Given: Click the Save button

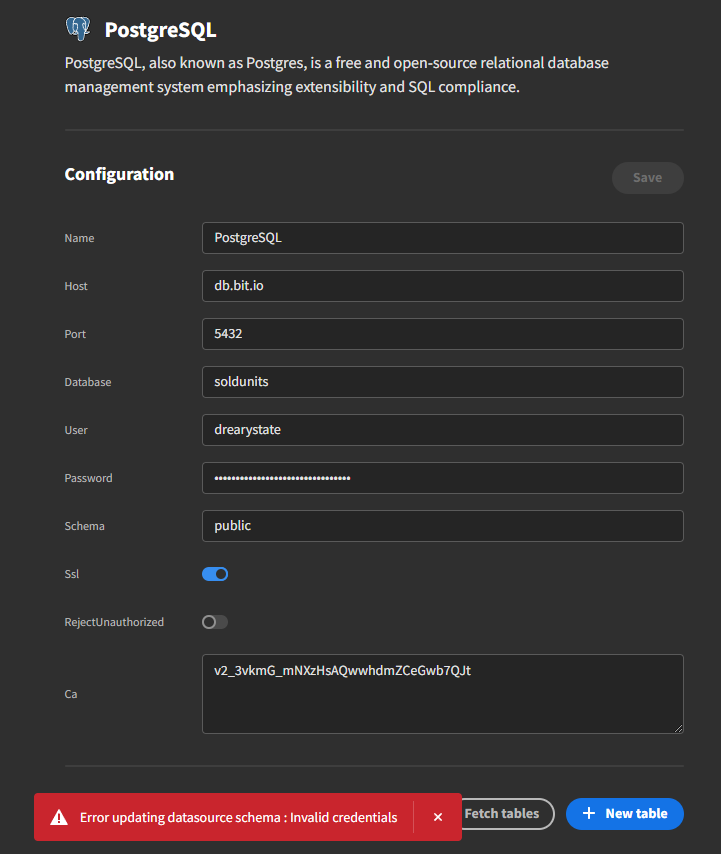Looking at the screenshot, I should [647, 177].
